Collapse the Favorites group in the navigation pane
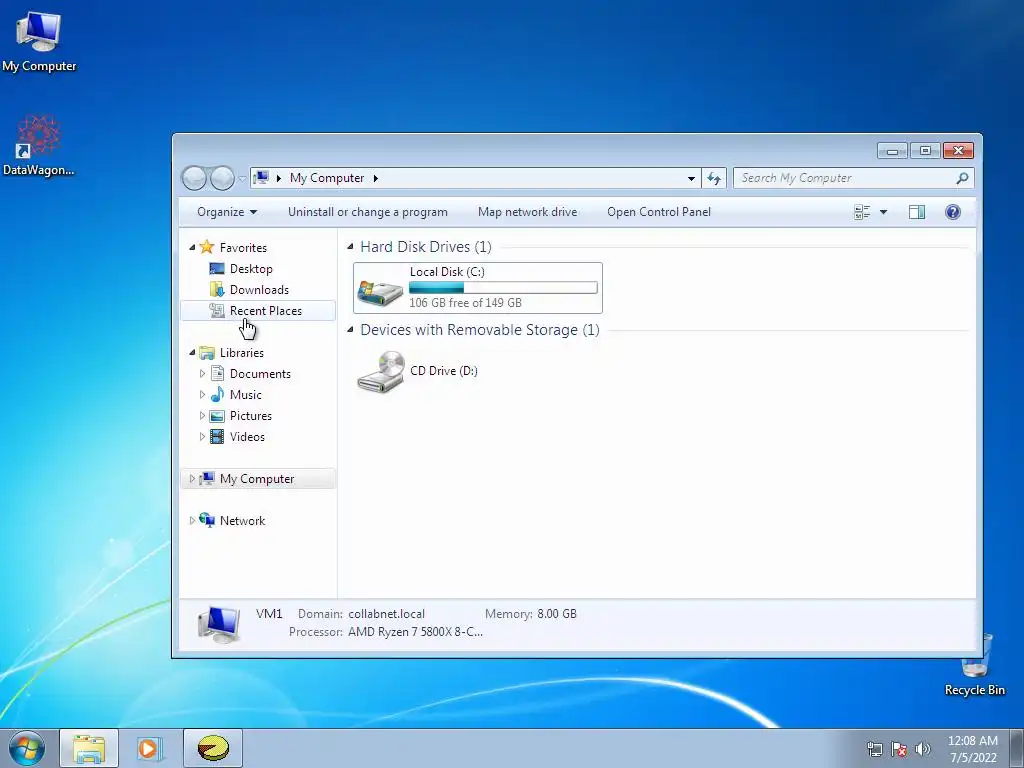 [192, 247]
